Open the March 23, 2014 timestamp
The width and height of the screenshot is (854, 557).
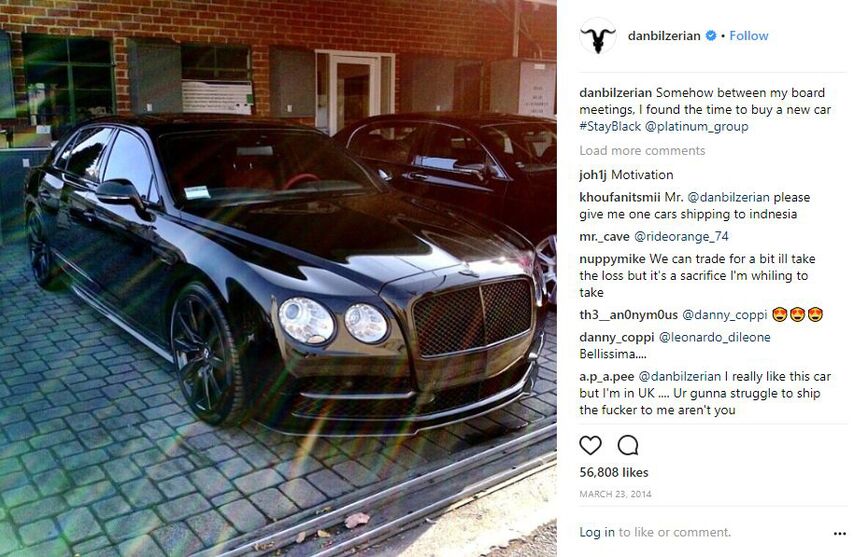[615, 494]
